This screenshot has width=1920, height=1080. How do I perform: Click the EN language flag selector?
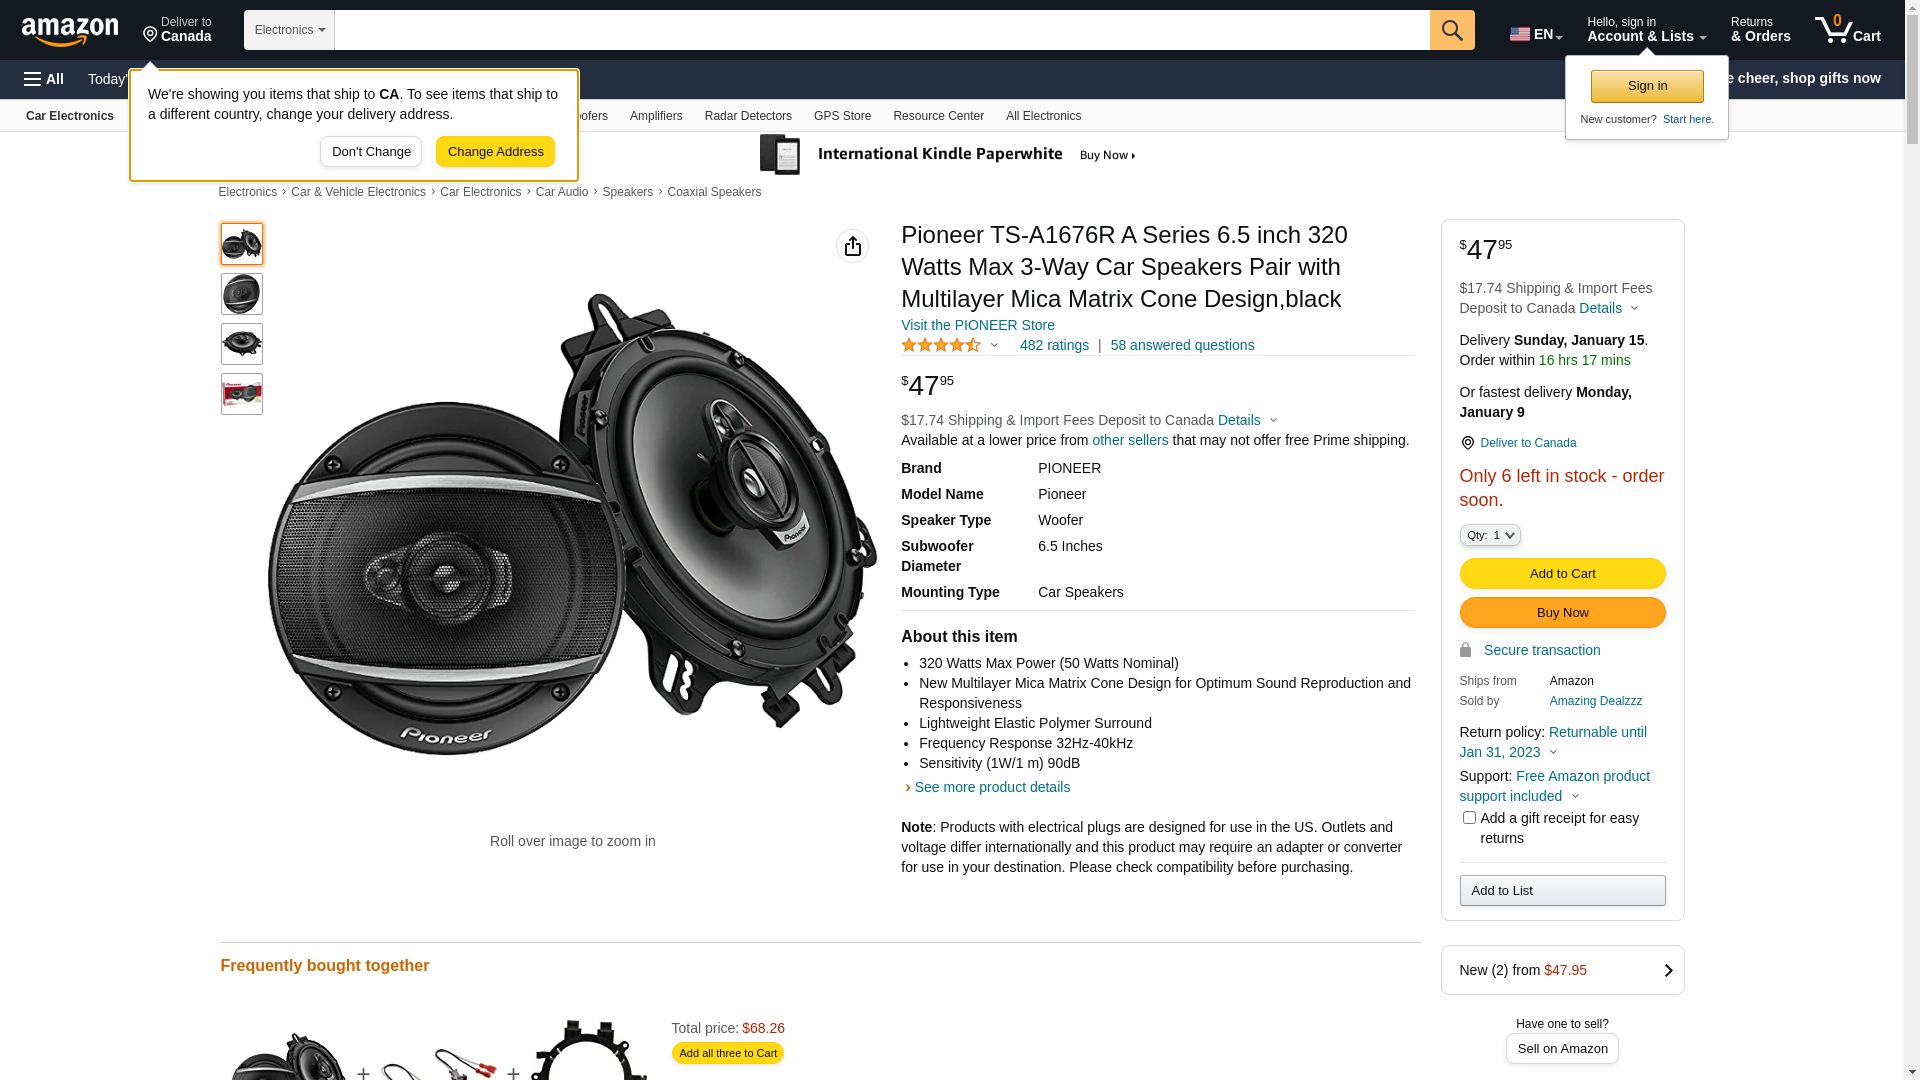(x=1535, y=34)
